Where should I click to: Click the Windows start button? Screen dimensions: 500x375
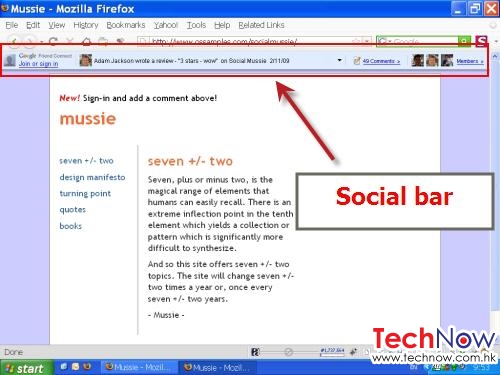point(26,368)
